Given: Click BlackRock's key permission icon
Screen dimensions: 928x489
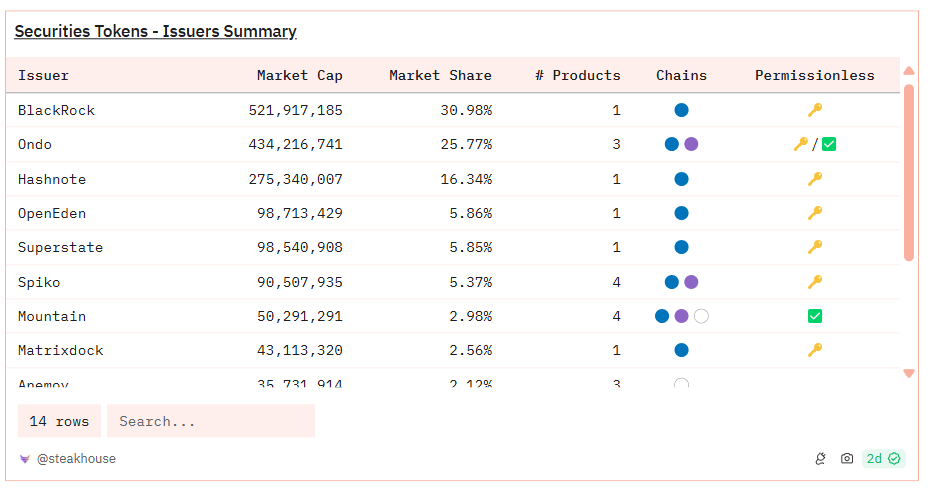Looking at the screenshot, I should click(x=815, y=110).
